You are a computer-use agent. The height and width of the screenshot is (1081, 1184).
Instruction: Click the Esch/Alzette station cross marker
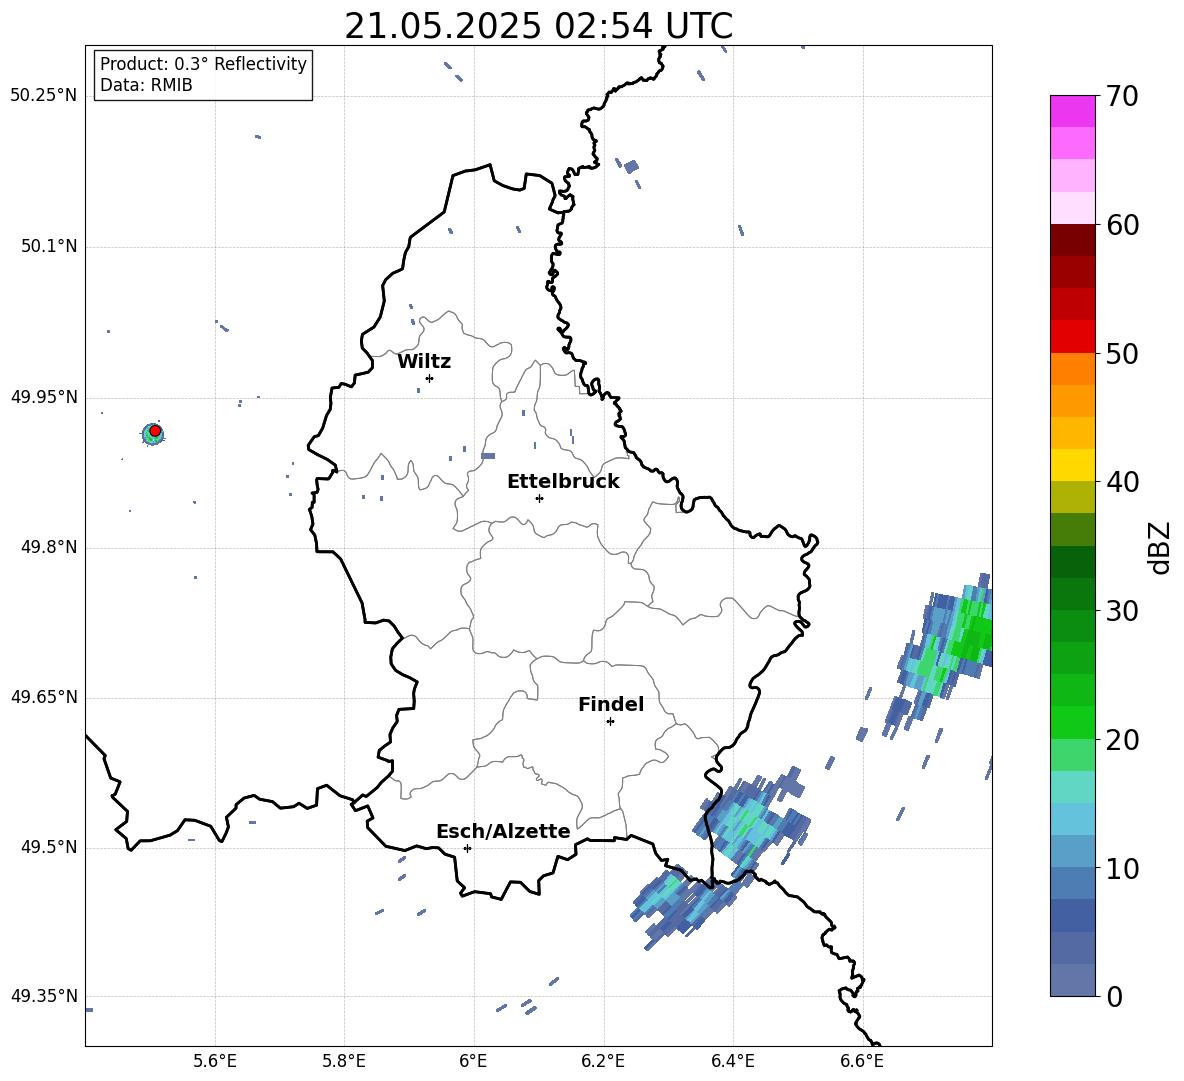pos(467,848)
